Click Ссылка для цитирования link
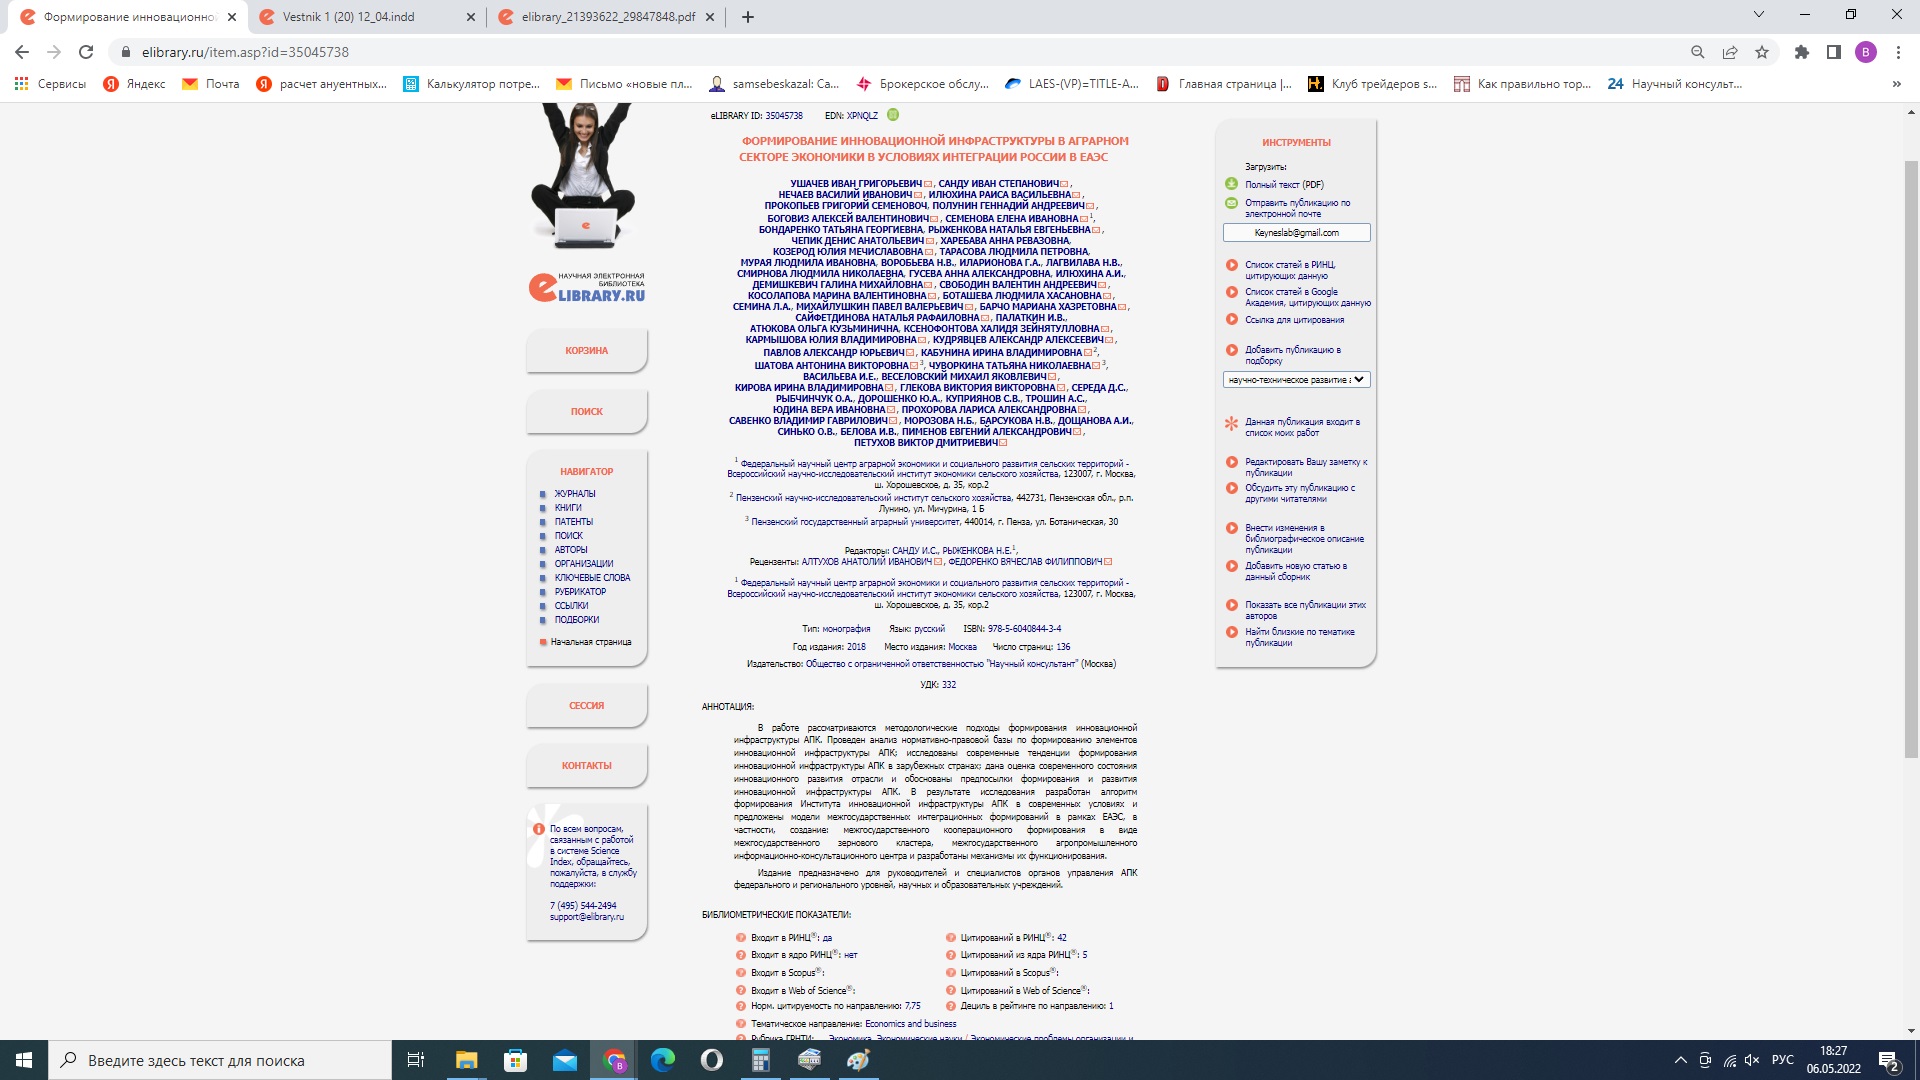1920x1080 pixels. click(1294, 320)
